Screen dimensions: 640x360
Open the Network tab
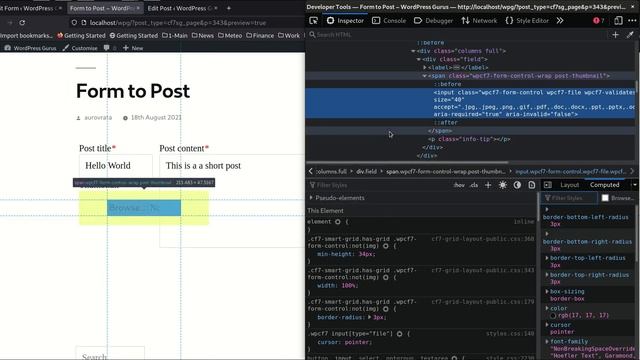pos(479,20)
